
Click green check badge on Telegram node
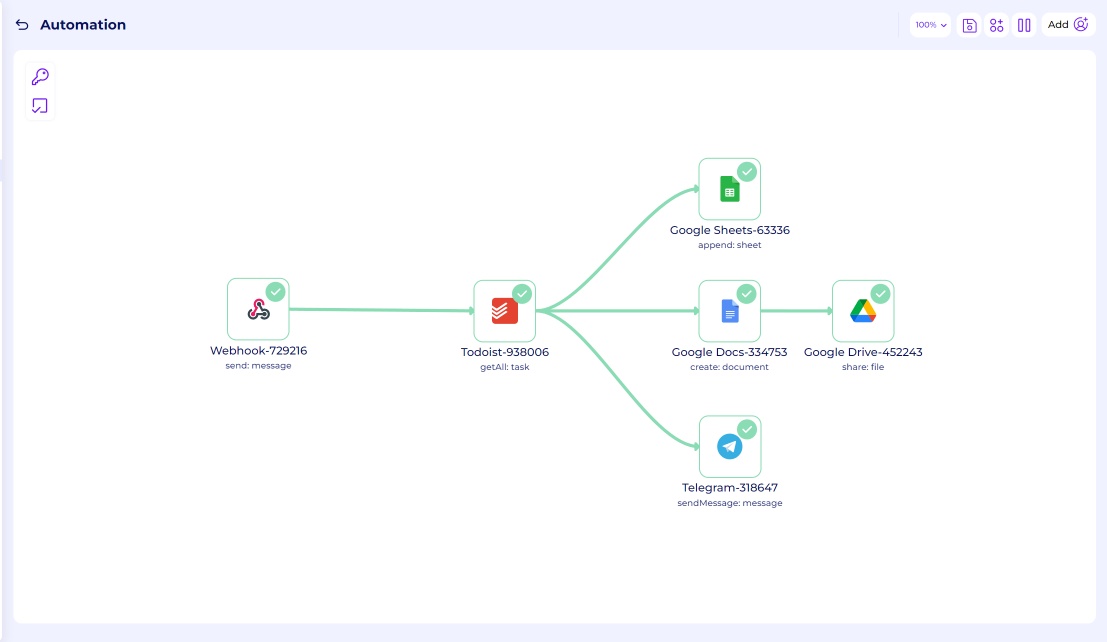point(747,429)
